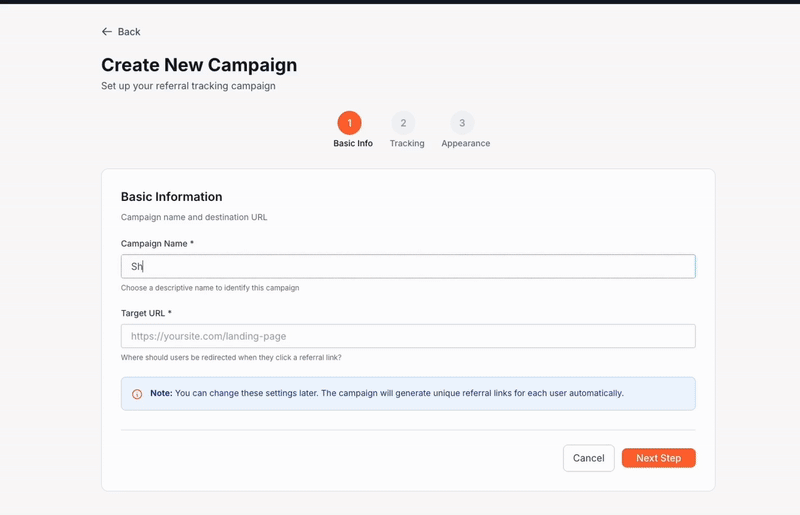
Task: Click the Target URL field label
Action: point(146,313)
